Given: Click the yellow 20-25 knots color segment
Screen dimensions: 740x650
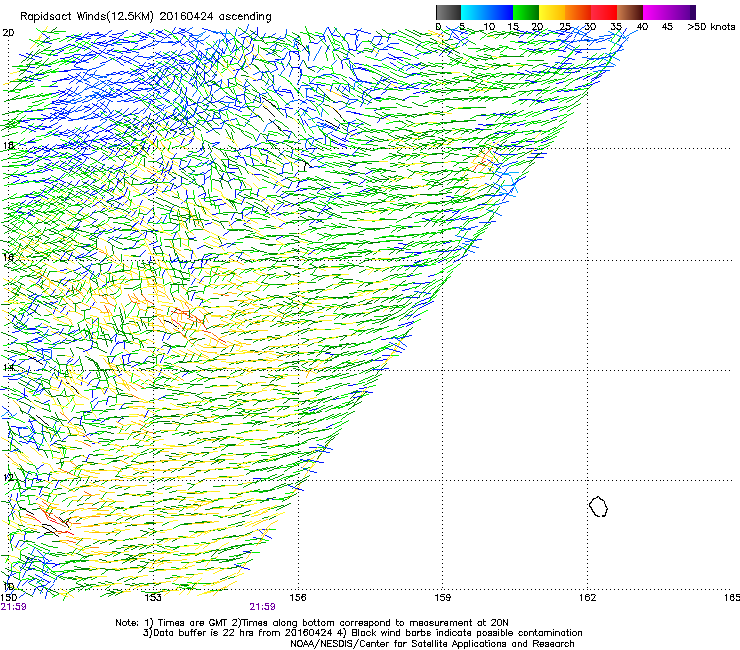Looking at the screenshot, I should pyautogui.click(x=552, y=12).
